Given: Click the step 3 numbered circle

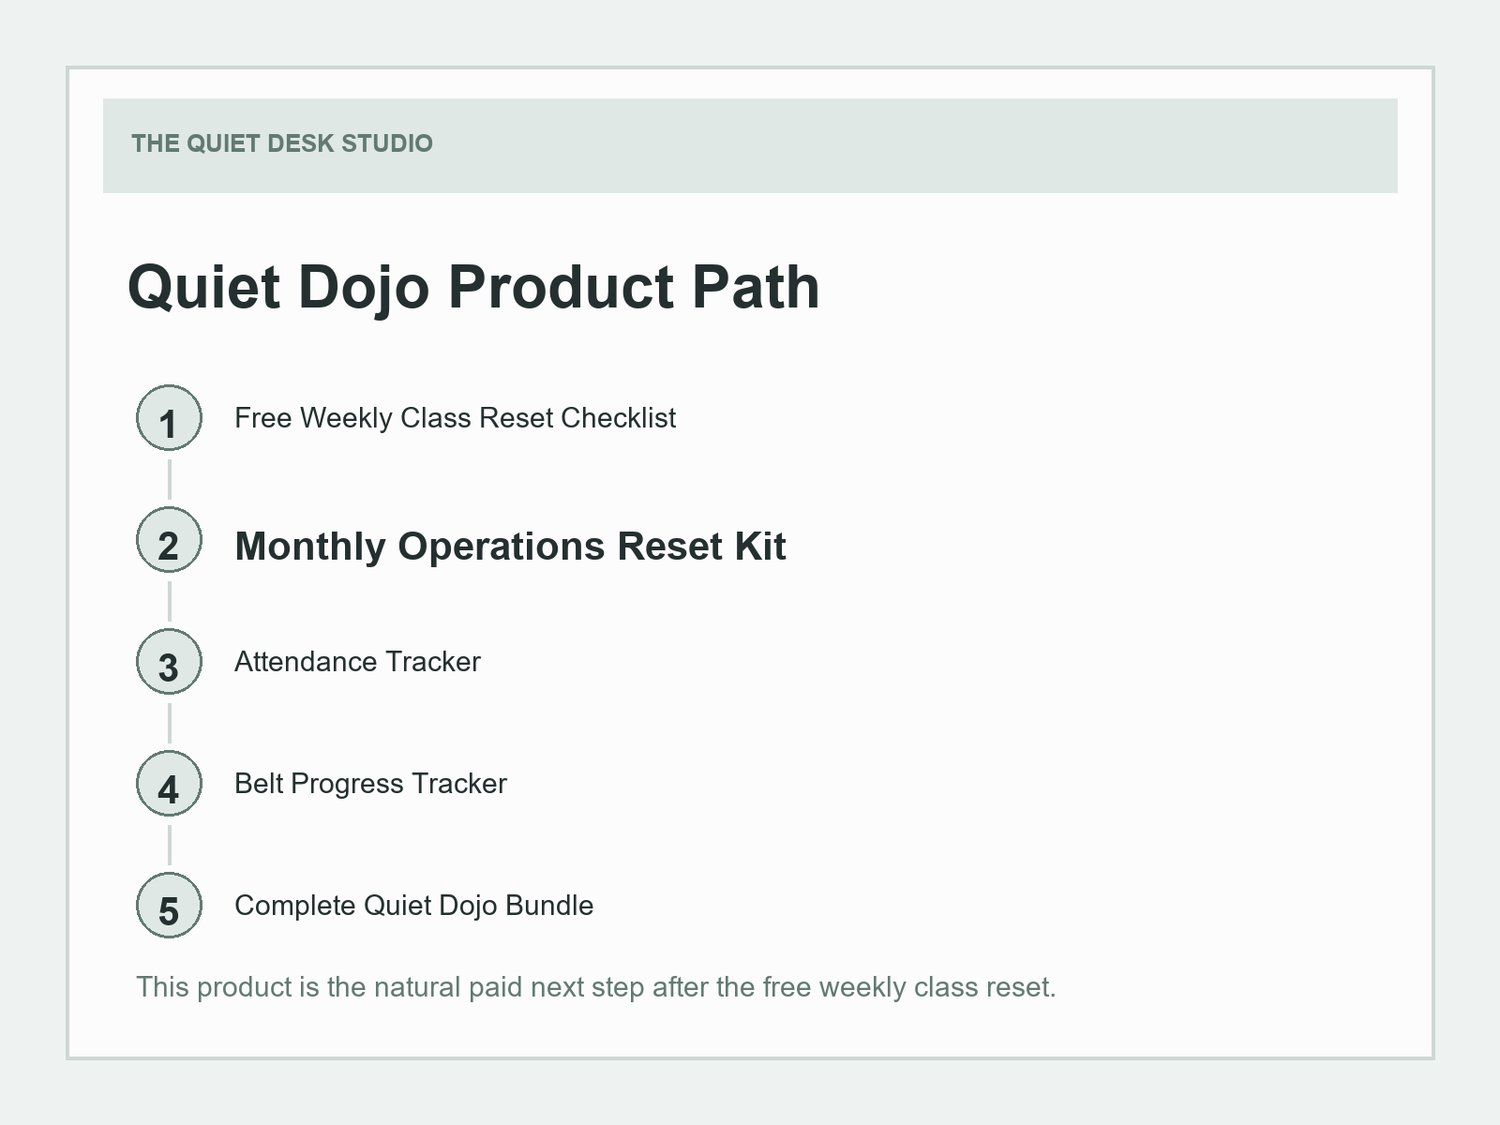Looking at the screenshot, I should pyautogui.click(x=169, y=662).
